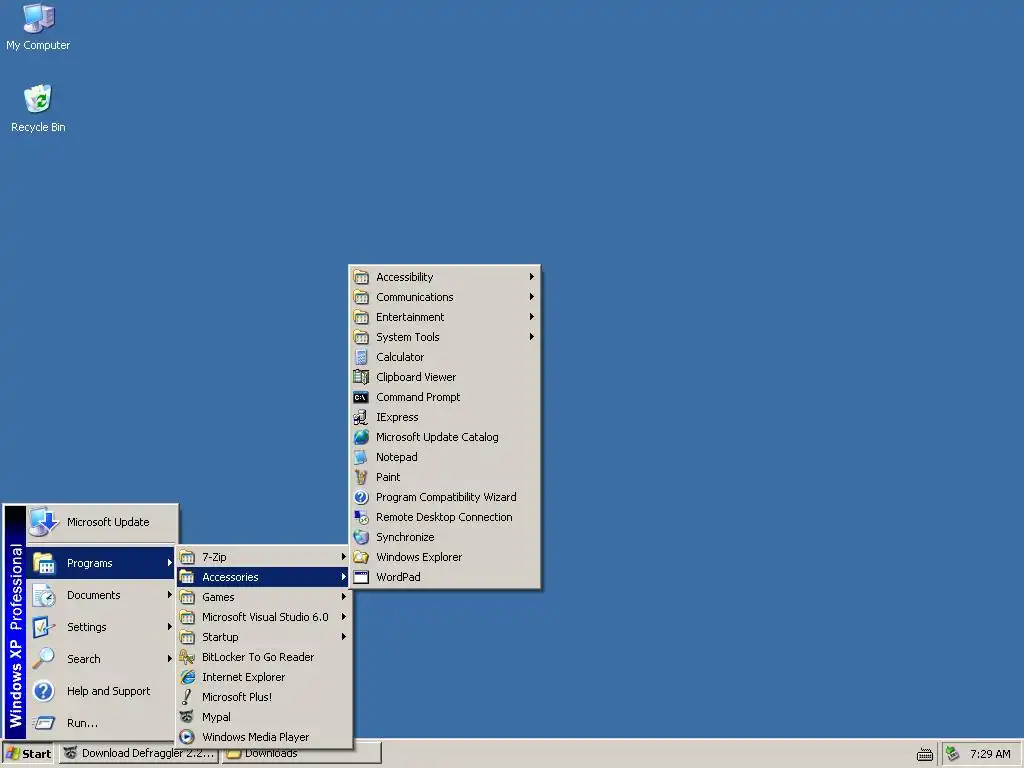The height and width of the screenshot is (768, 1024).
Task: Click the Microsoft Update Catalog globe icon
Action: coord(361,437)
